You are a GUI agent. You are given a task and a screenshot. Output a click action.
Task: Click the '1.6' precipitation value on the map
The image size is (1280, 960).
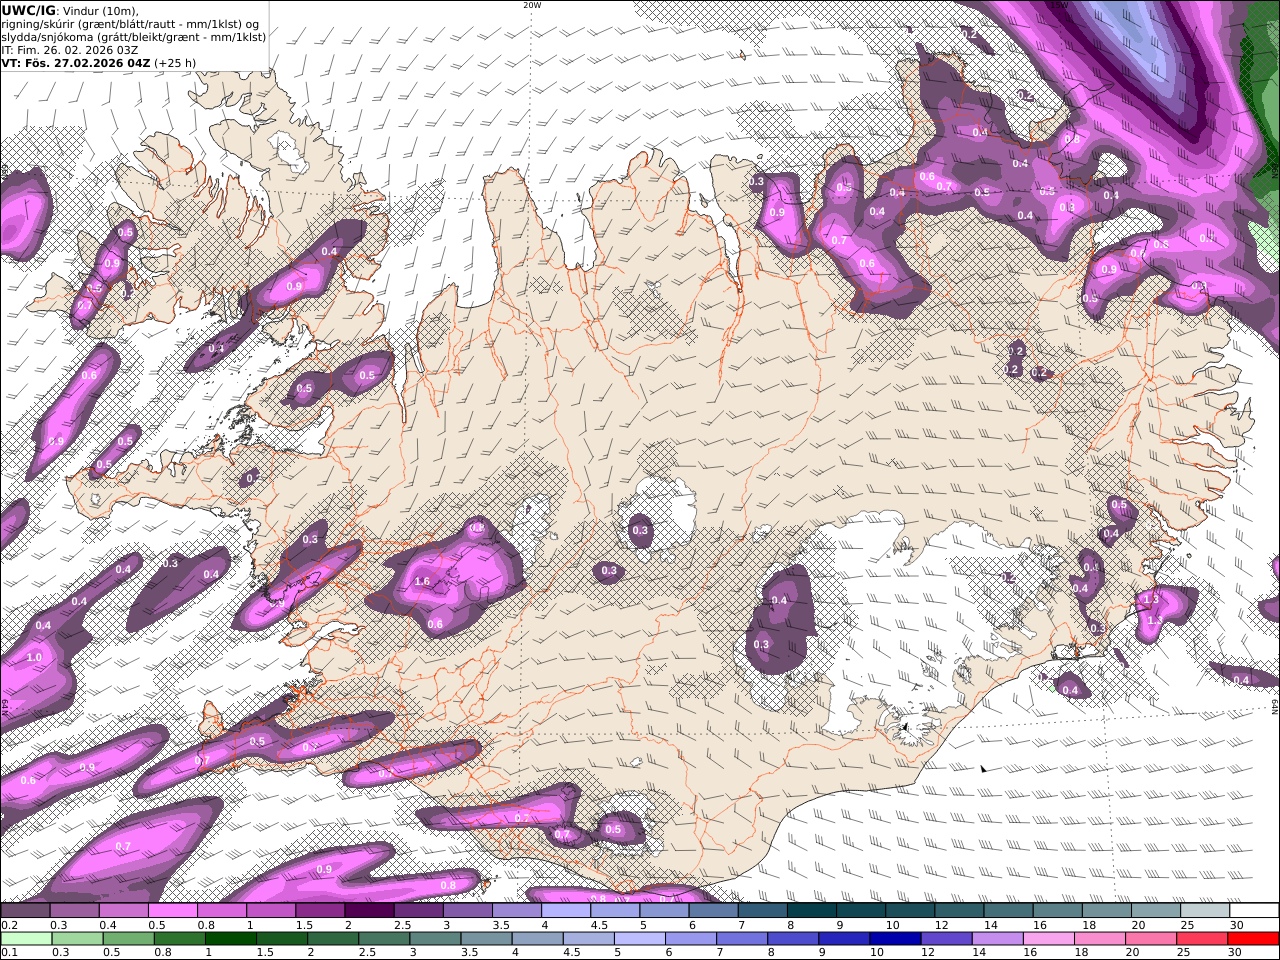(x=422, y=581)
